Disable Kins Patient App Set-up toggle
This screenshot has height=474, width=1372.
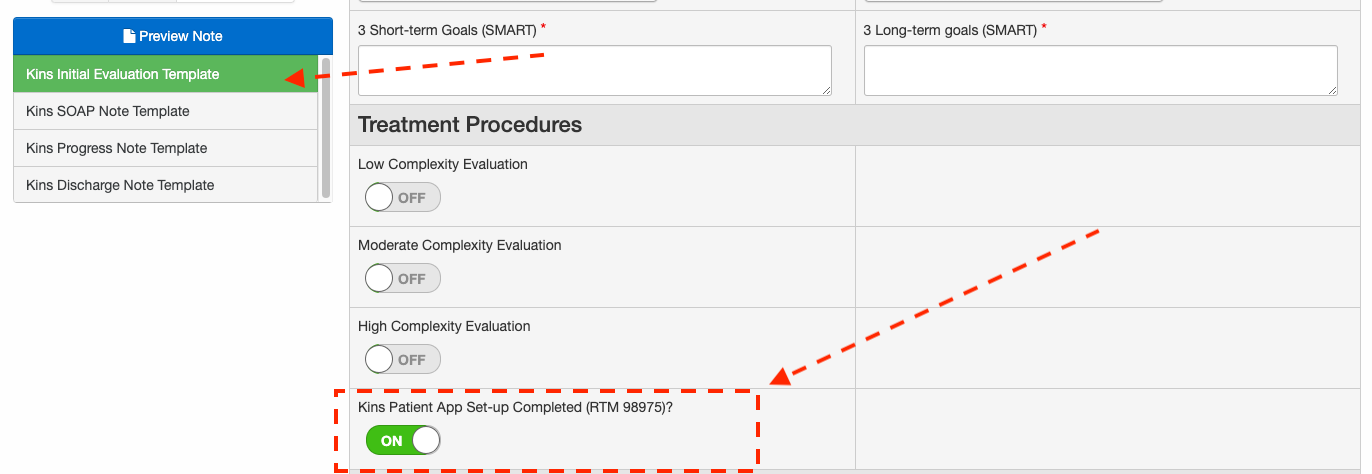click(x=403, y=441)
